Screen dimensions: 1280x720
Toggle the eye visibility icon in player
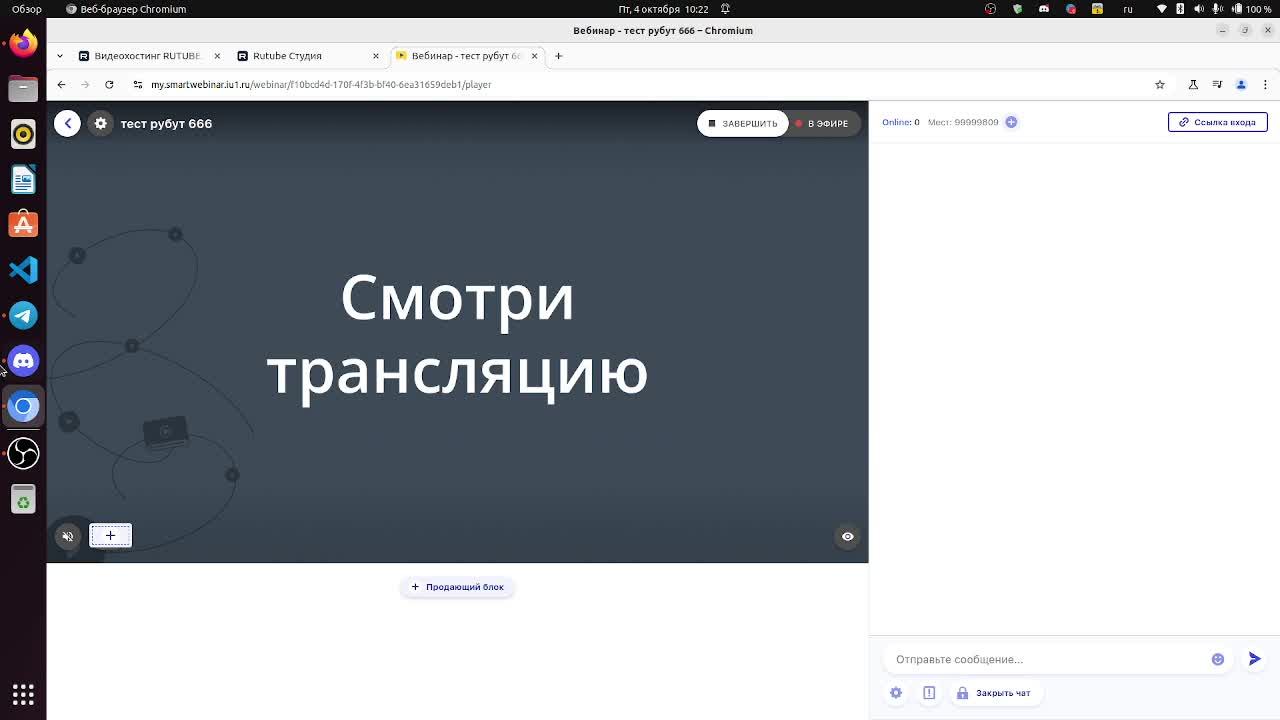point(847,536)
